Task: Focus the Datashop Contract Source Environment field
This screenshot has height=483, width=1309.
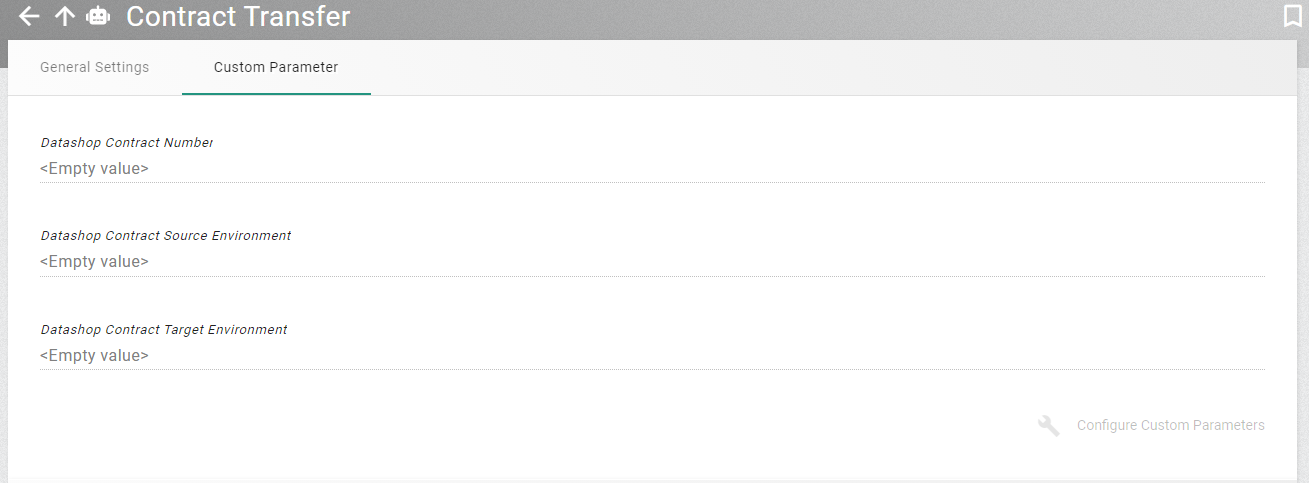Action: 652,262
